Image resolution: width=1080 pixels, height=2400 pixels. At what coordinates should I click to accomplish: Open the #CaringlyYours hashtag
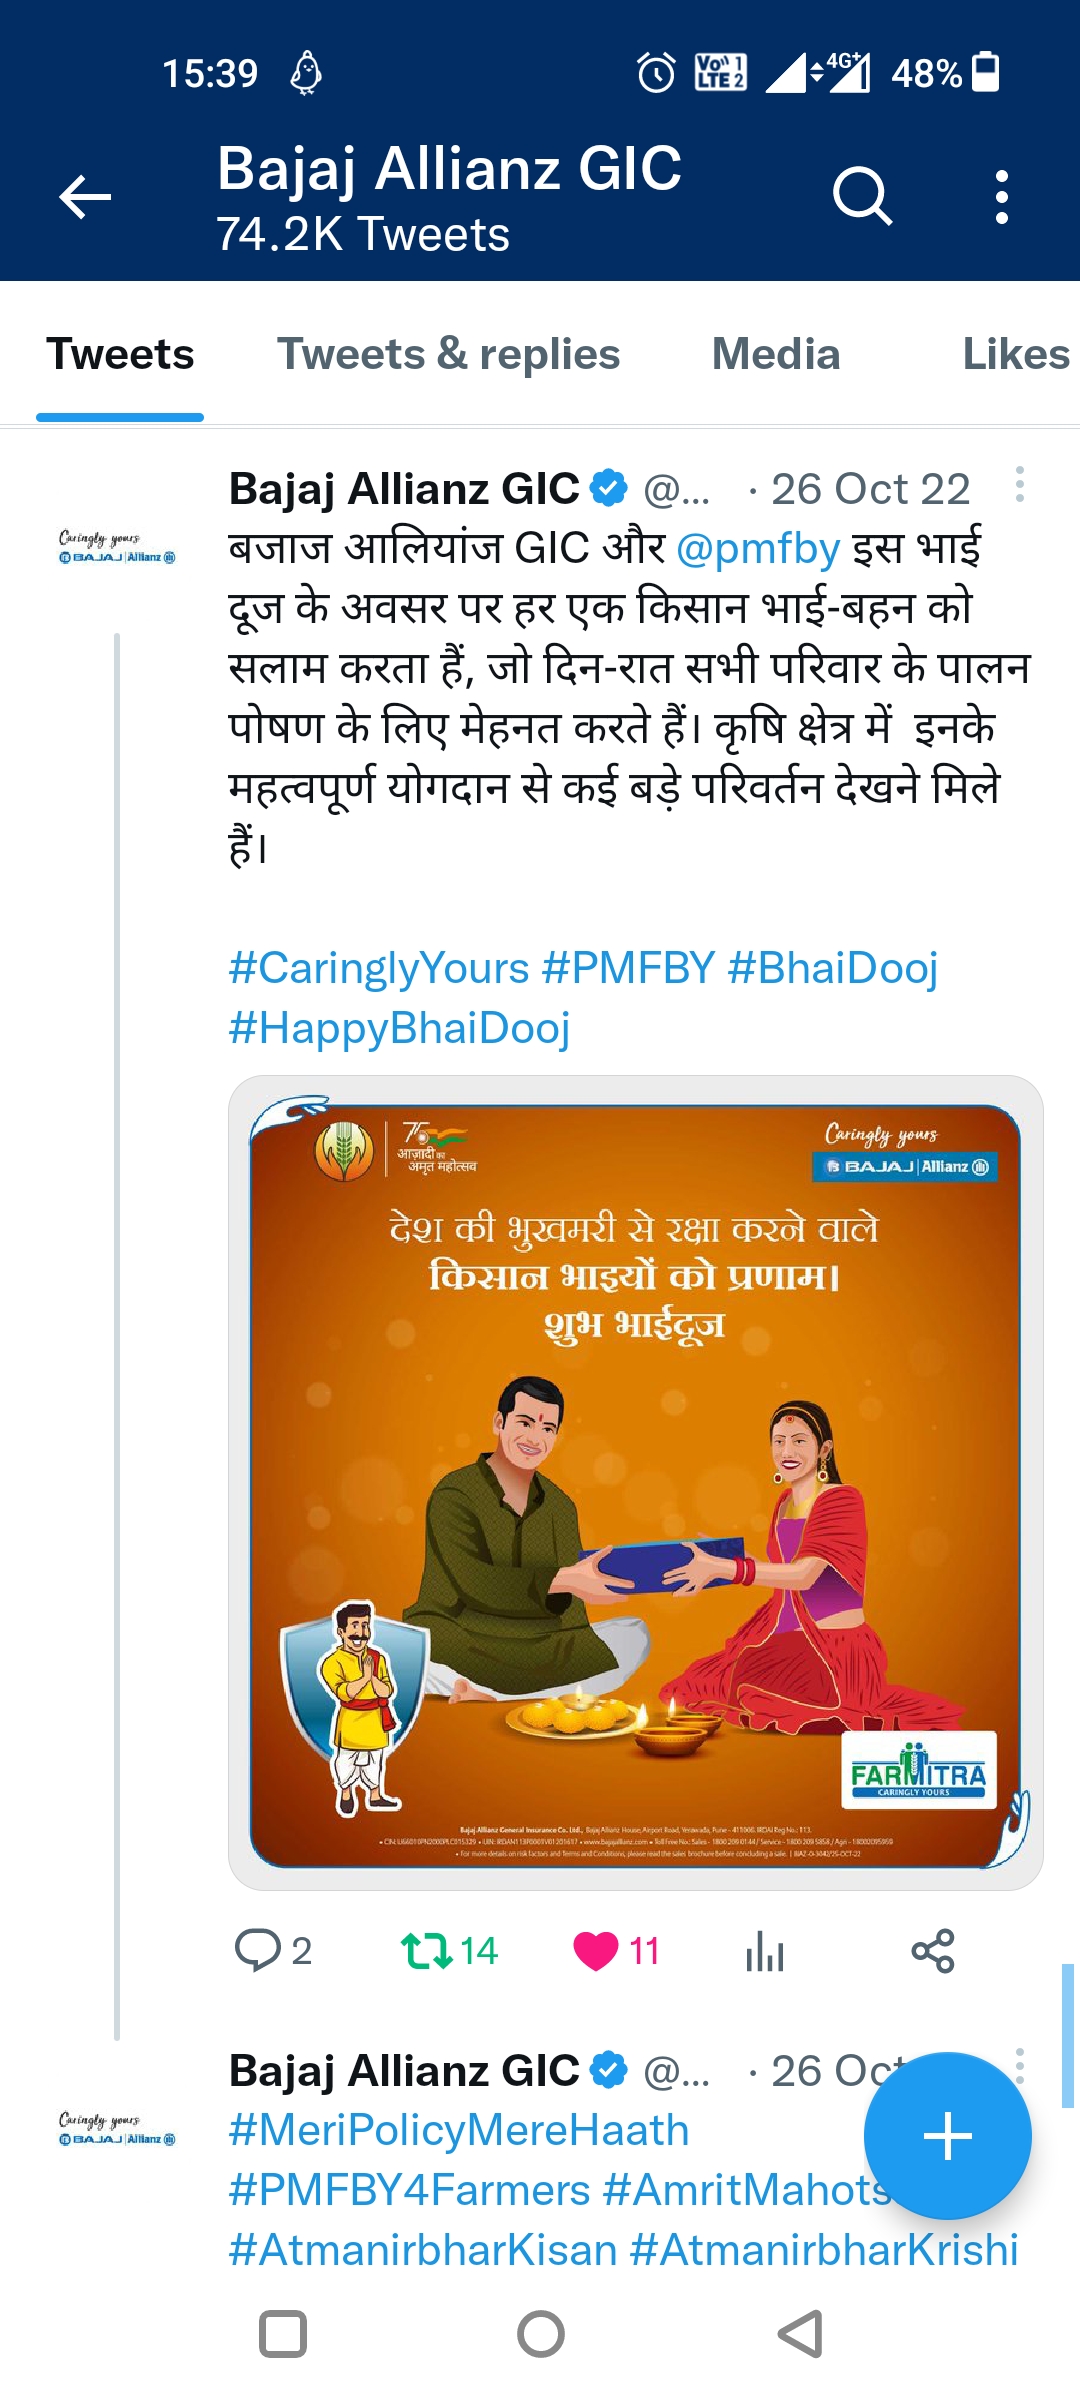[x=379, y=969]
